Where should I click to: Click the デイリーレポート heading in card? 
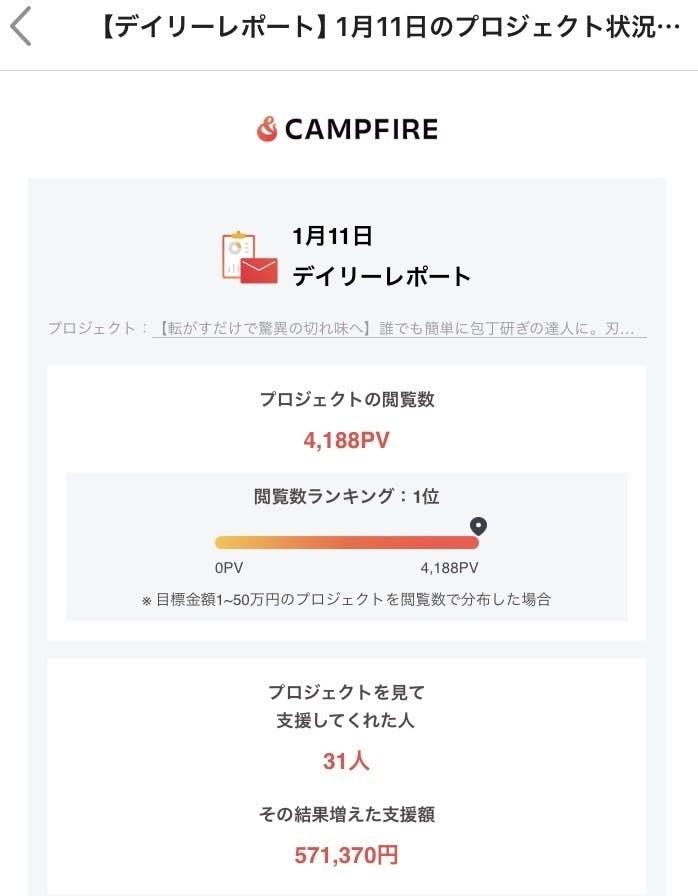(x=381, y=277)
